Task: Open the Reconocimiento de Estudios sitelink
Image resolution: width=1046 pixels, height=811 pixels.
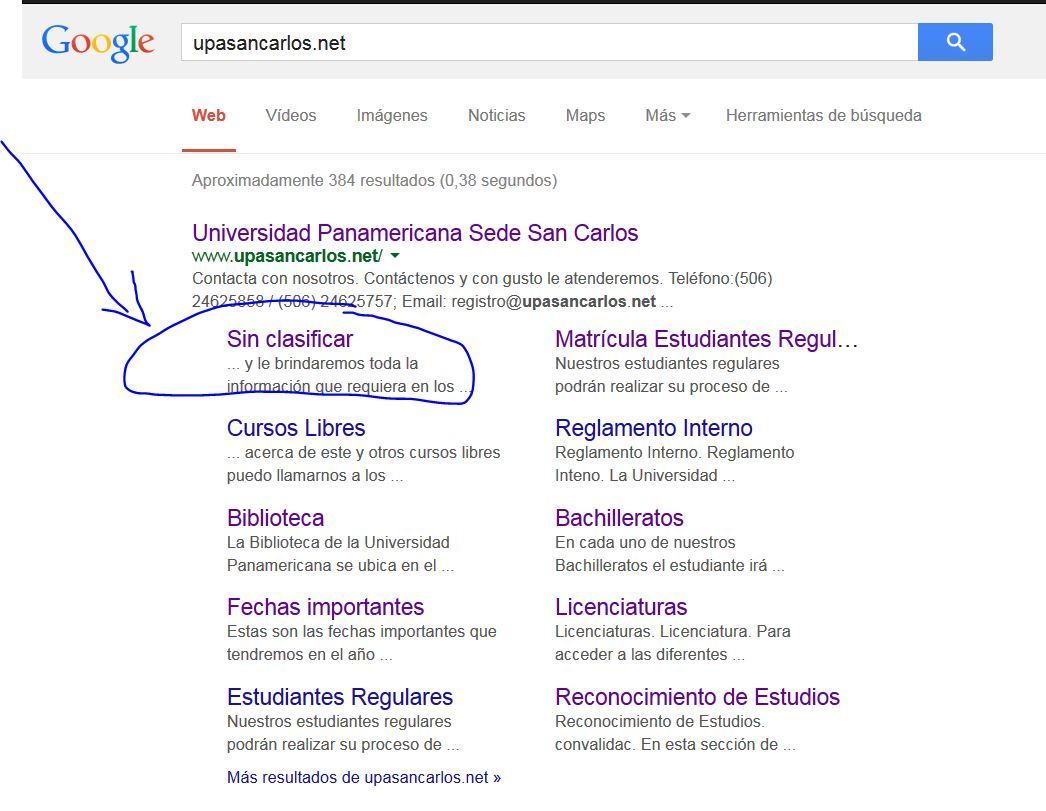Action: coord(697,696)
